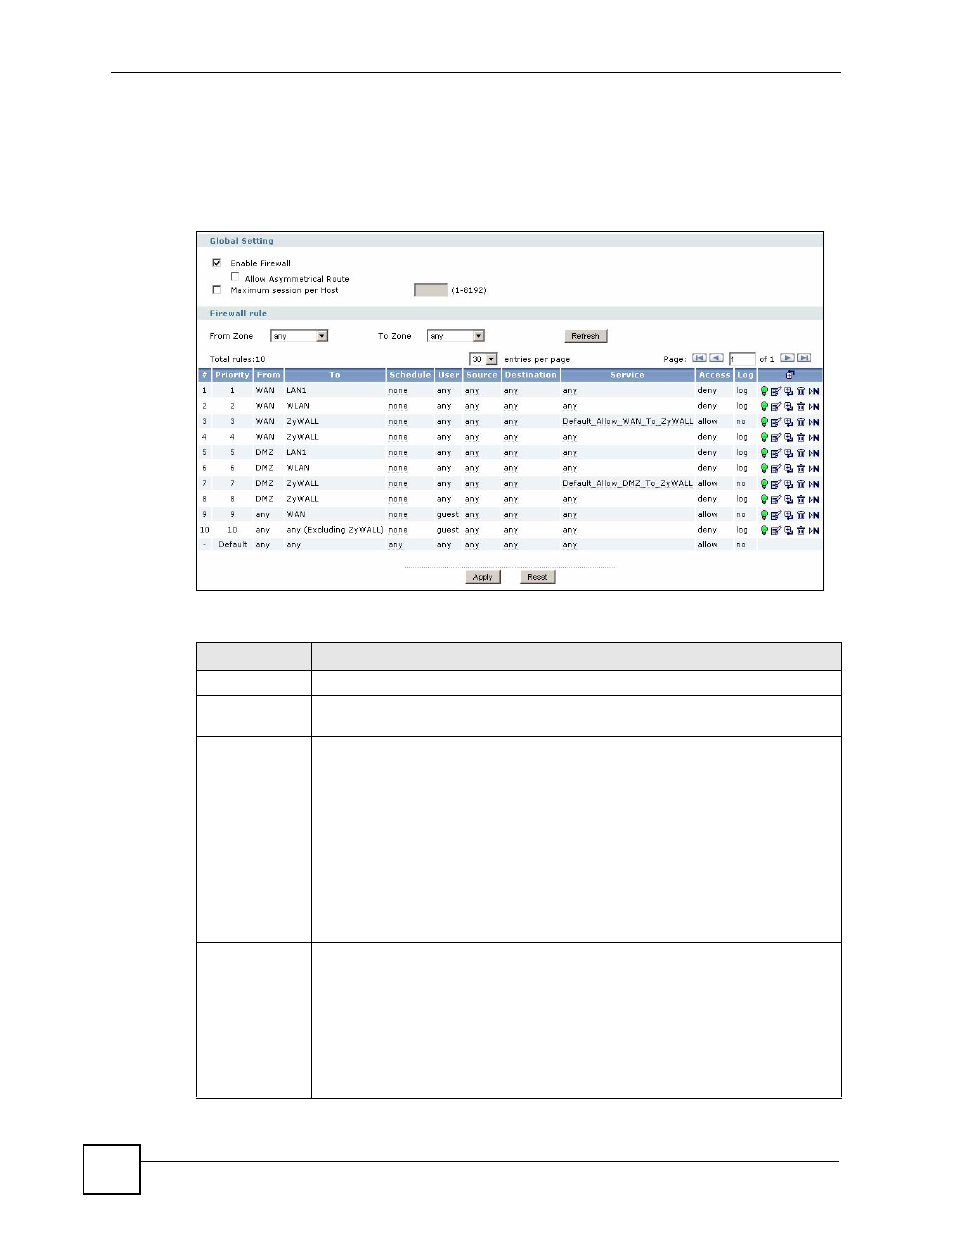The width and height of the screenshot is (954, 1235).
Task: Delete the priority 1 rule
Action: (800, 391)
